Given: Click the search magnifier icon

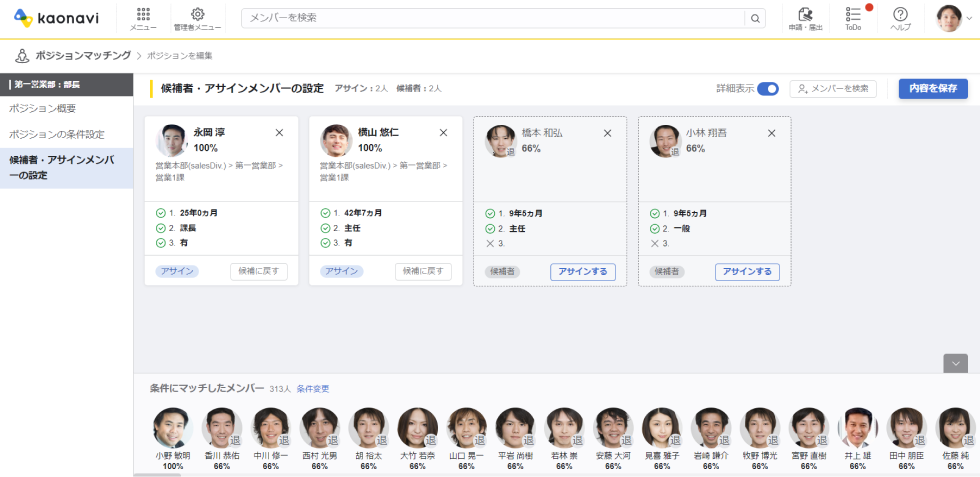Looking at the screenshot, I should pyautogui.click(x=755, y=18).
